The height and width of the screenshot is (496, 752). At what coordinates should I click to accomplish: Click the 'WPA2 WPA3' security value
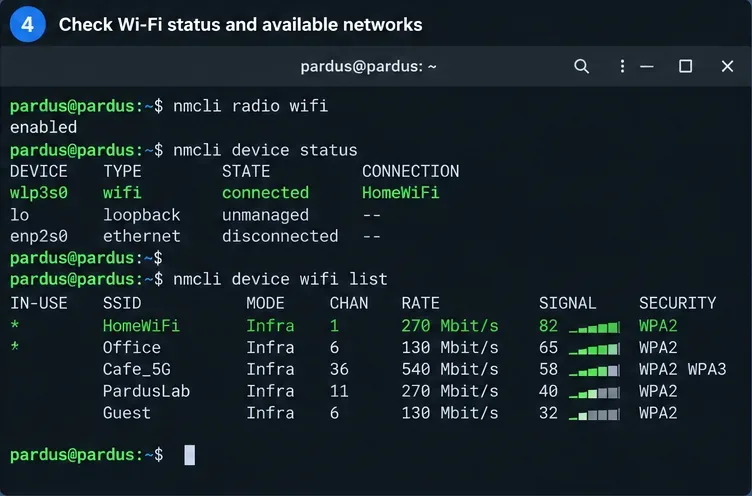coord(683,369)
